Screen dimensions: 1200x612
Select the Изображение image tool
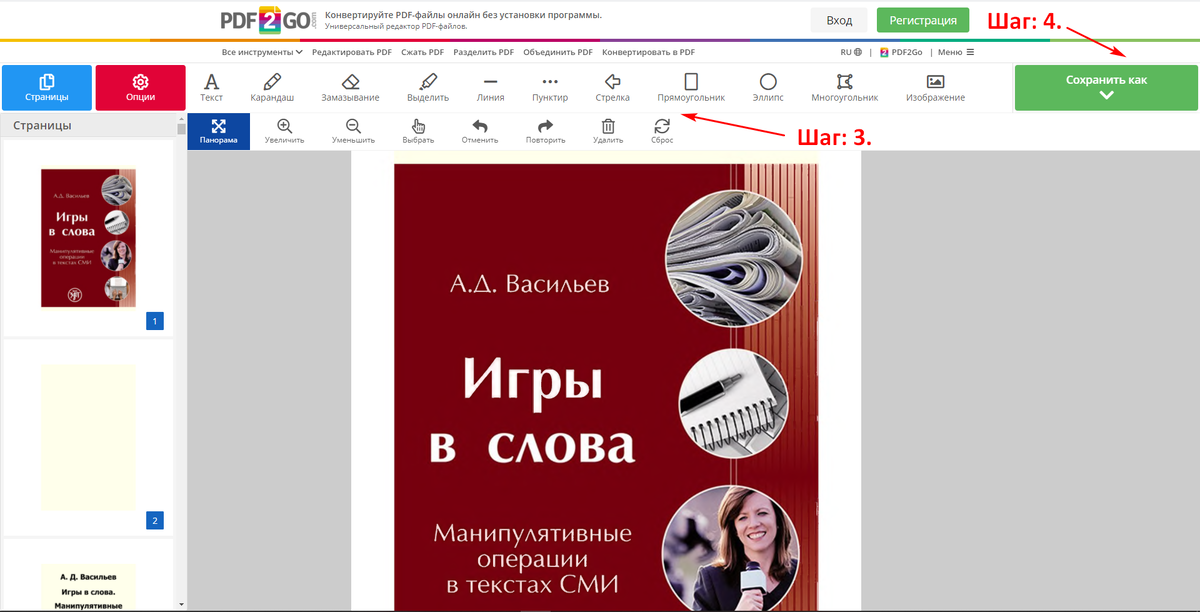935,88
